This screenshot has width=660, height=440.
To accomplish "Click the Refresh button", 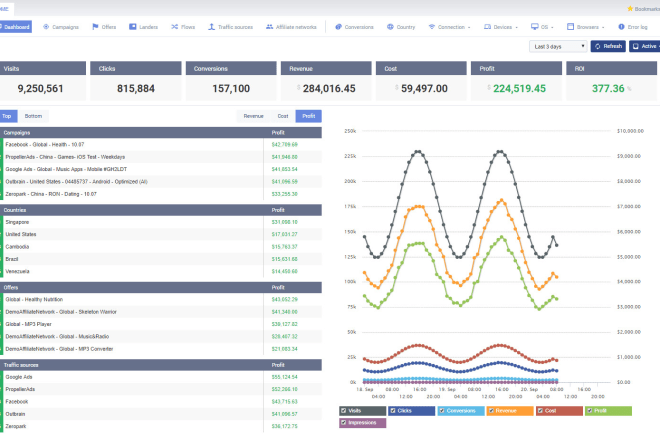I will (608, 46).
